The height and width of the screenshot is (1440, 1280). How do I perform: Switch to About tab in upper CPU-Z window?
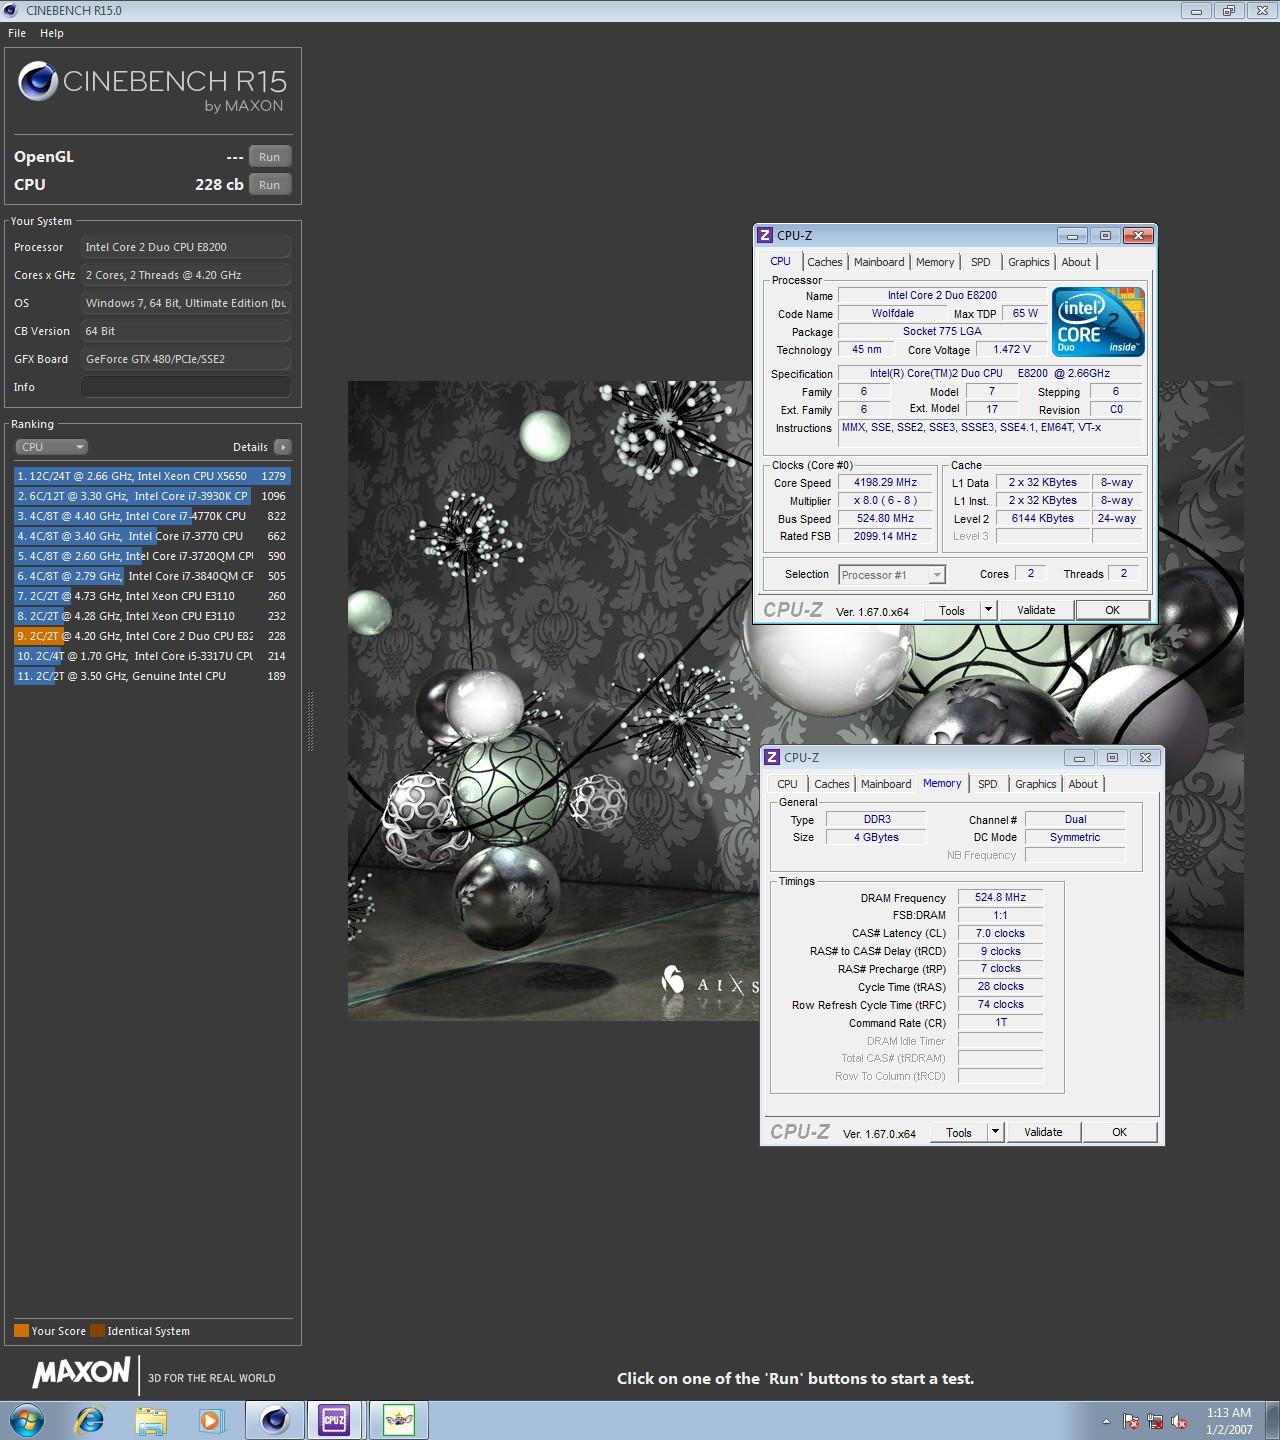1076,262
